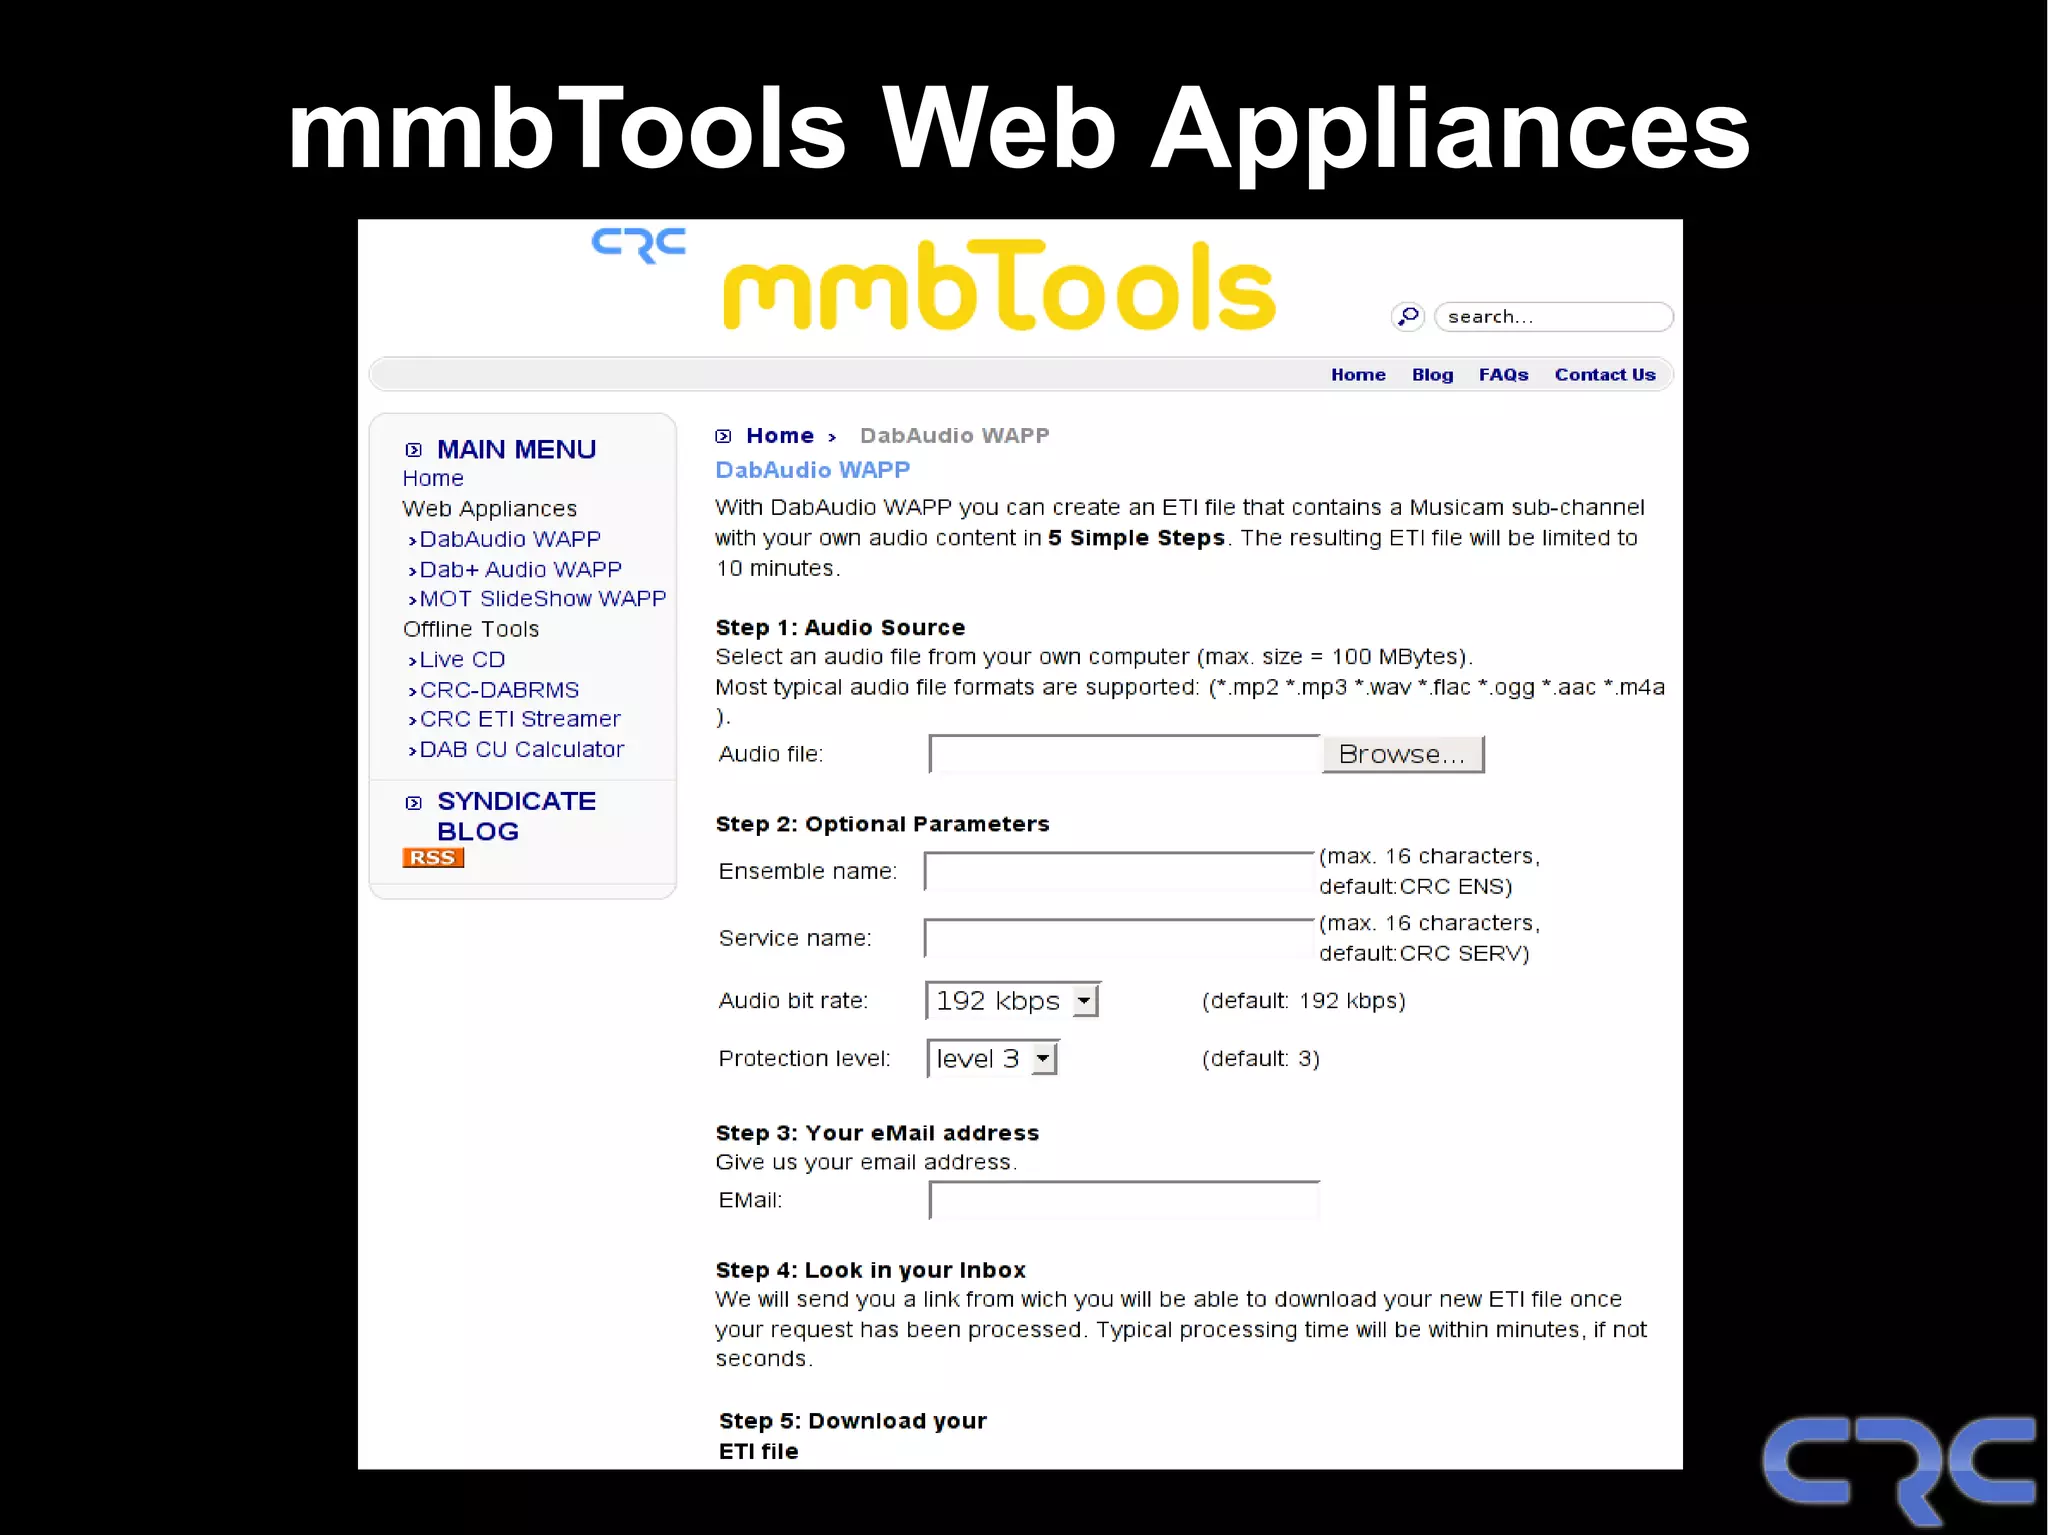2048x1535 pixels.
Task: Click Web Appliances label in sidebar
Action: (x=489, y=509)
